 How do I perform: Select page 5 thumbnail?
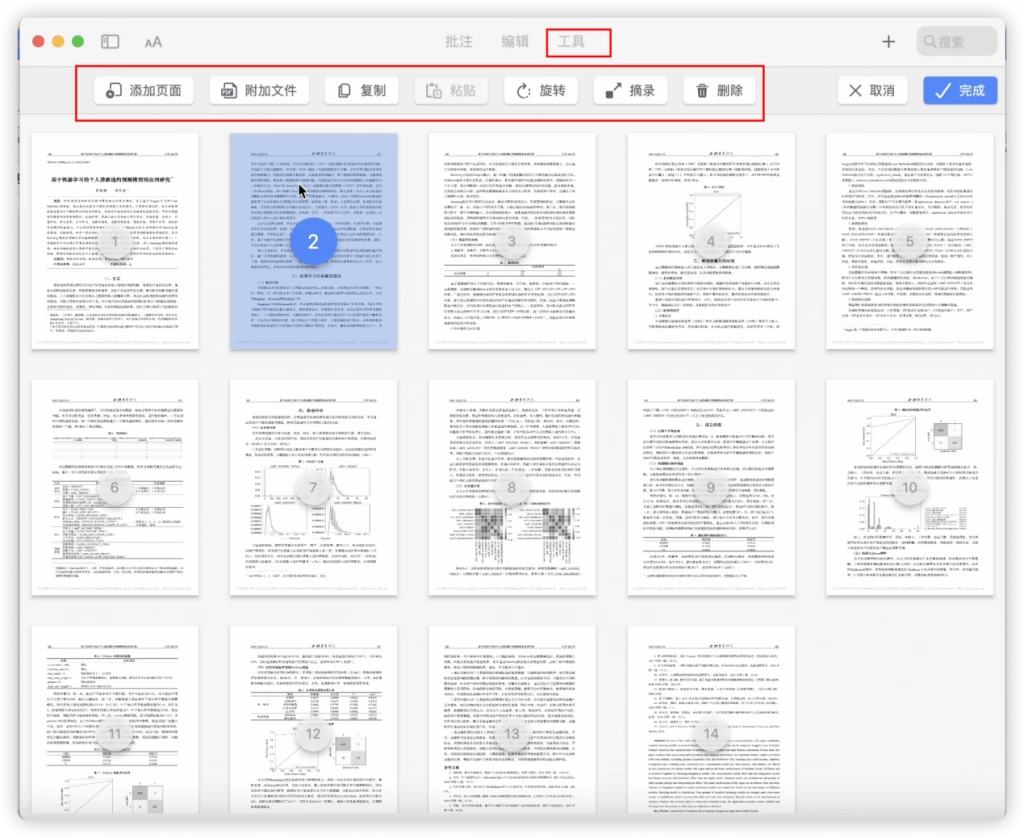coord(910,242)
